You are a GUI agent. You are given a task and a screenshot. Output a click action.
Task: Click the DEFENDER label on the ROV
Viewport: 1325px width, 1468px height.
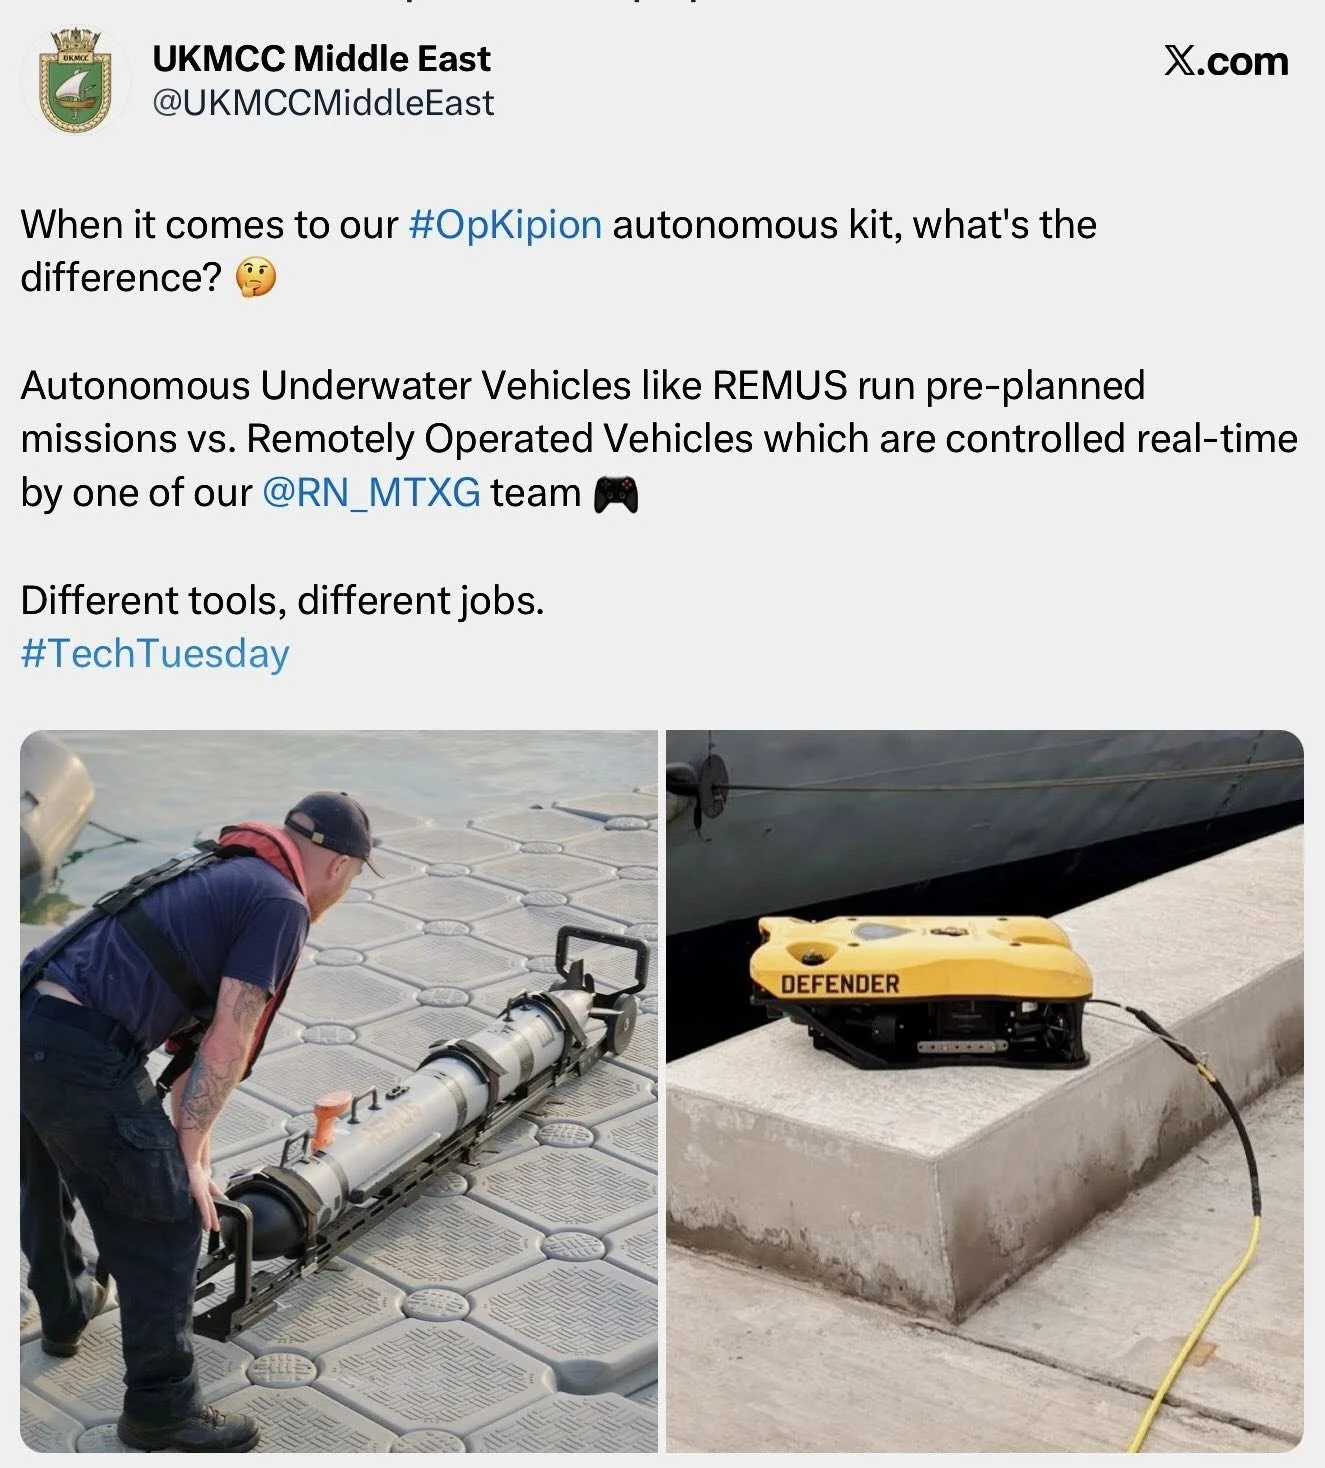click(840, 984)
